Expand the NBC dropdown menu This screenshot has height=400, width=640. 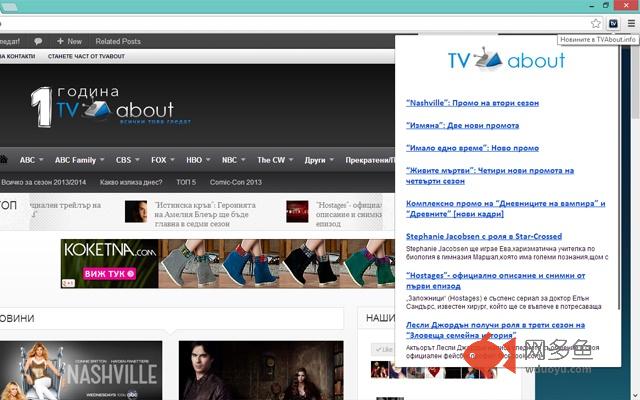click(233, 160)
